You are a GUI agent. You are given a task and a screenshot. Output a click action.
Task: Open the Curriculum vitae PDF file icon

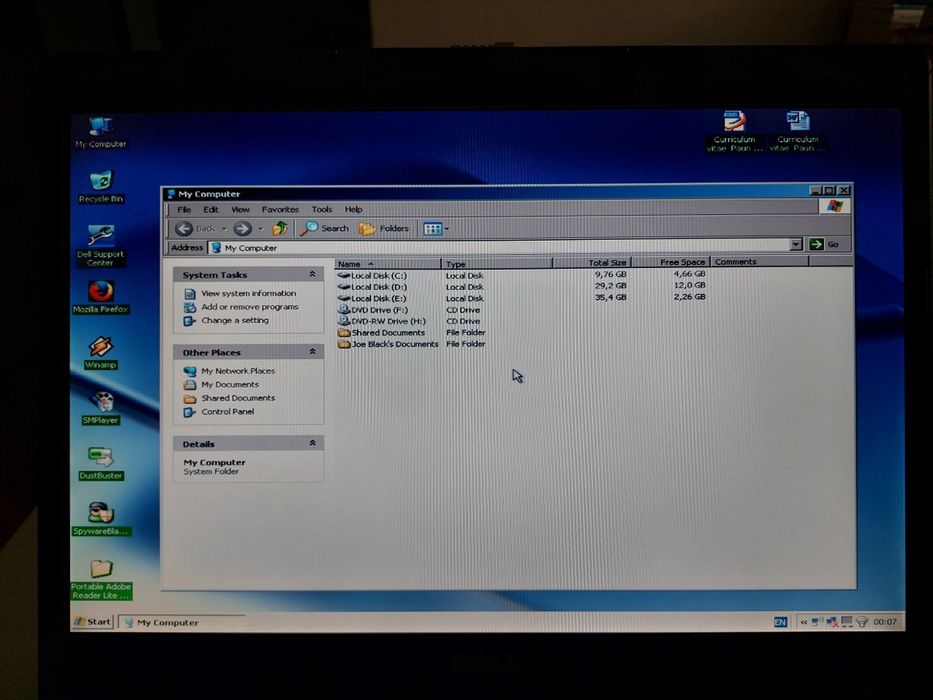[x=734, y=131]
